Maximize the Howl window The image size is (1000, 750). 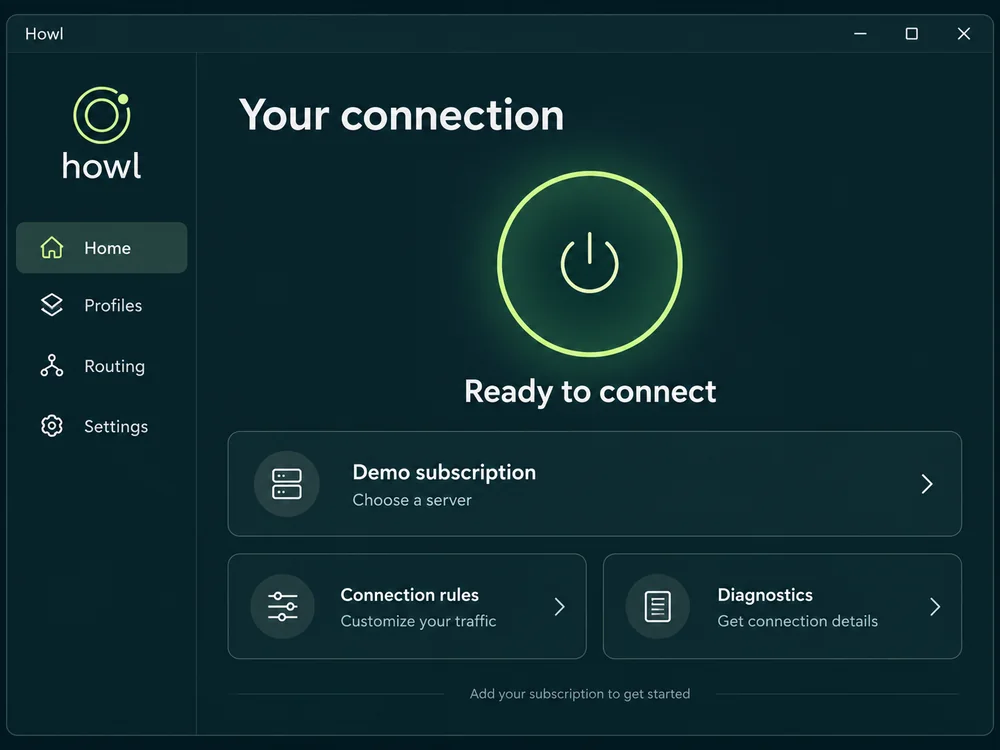(x=912, y=33)
